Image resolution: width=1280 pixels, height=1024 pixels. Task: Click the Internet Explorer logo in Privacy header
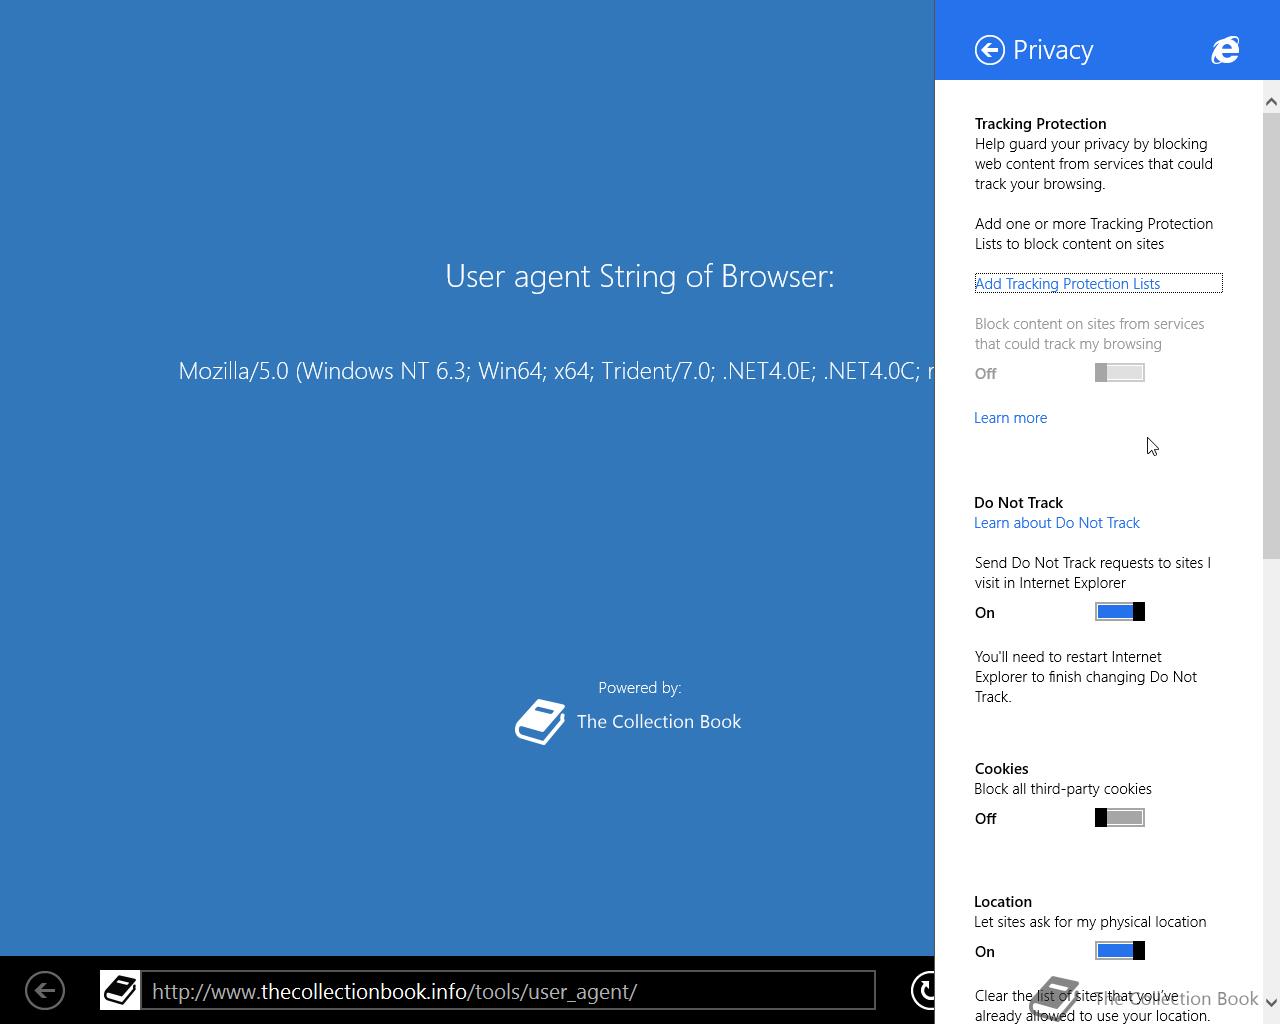pyautogui.click(x=1225, y=50)
